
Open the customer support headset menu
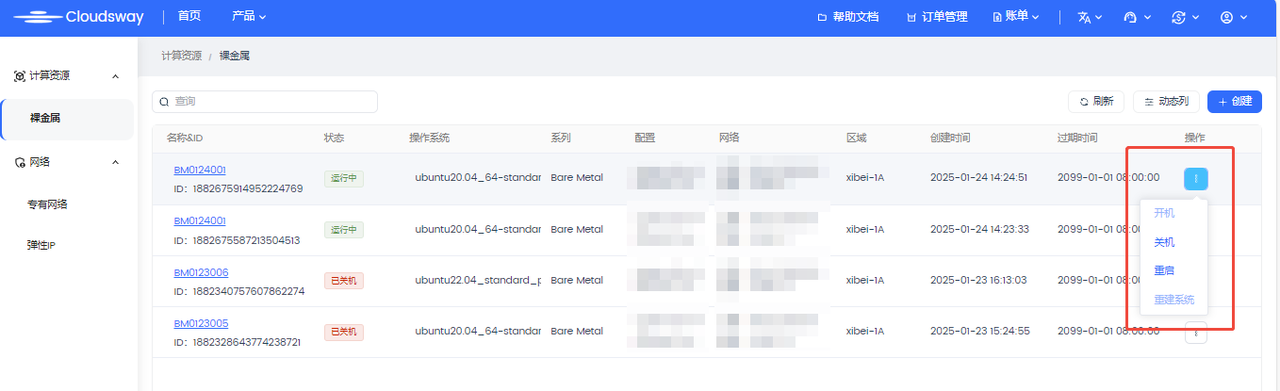[x=1138, y=17]
